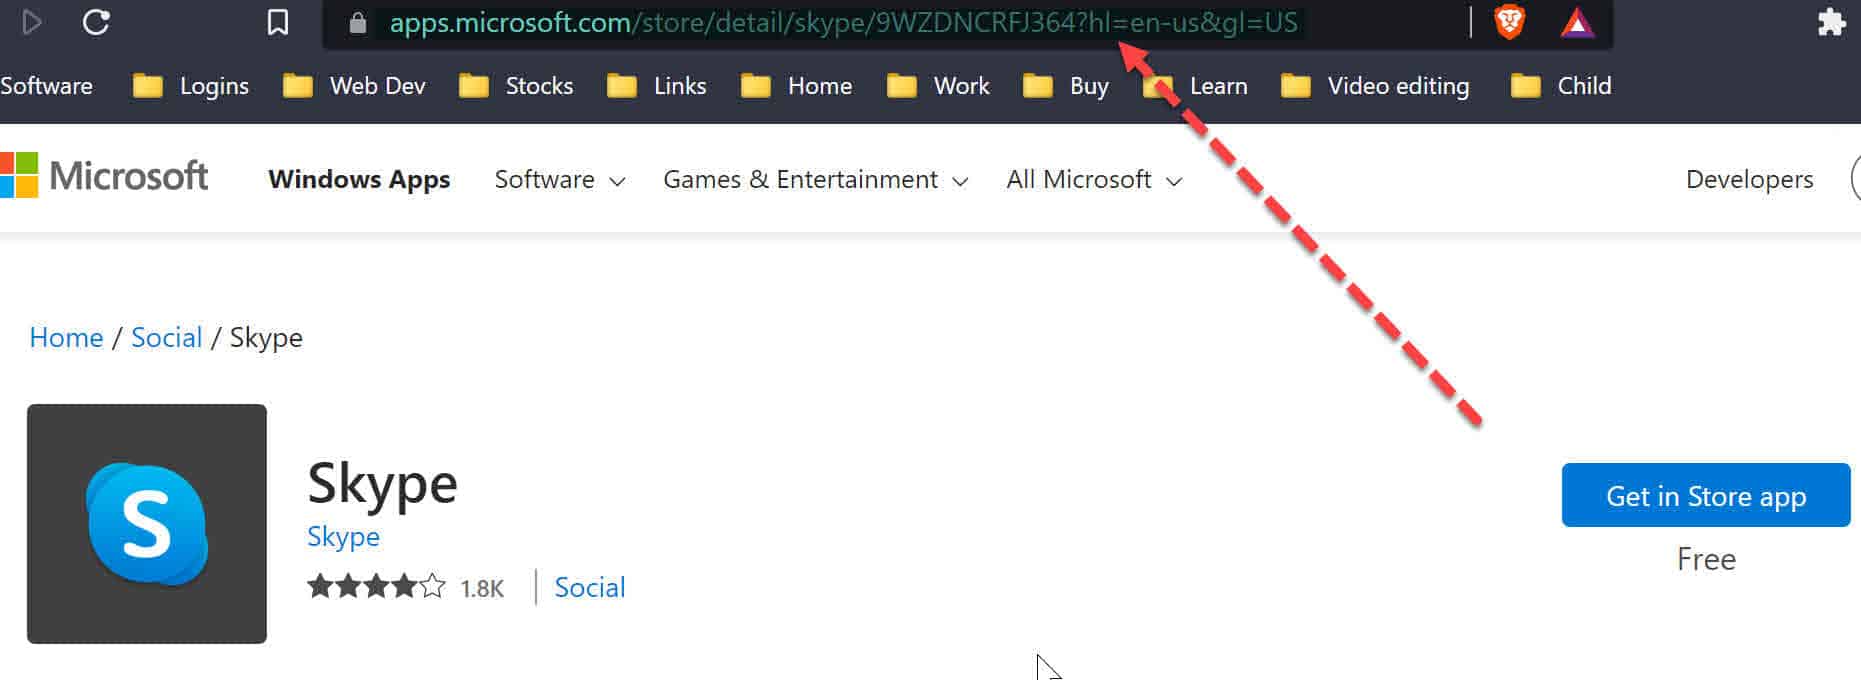Click the 1.8K ratings count

coord(482,589)
